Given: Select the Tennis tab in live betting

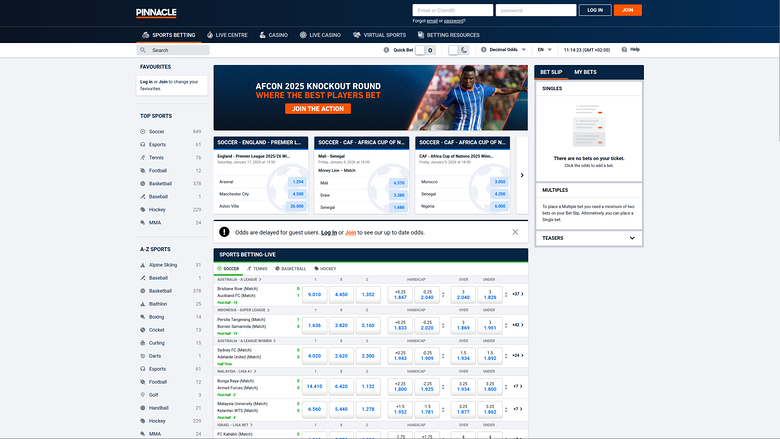Looking at the screenshot, I should pos(258,269).
